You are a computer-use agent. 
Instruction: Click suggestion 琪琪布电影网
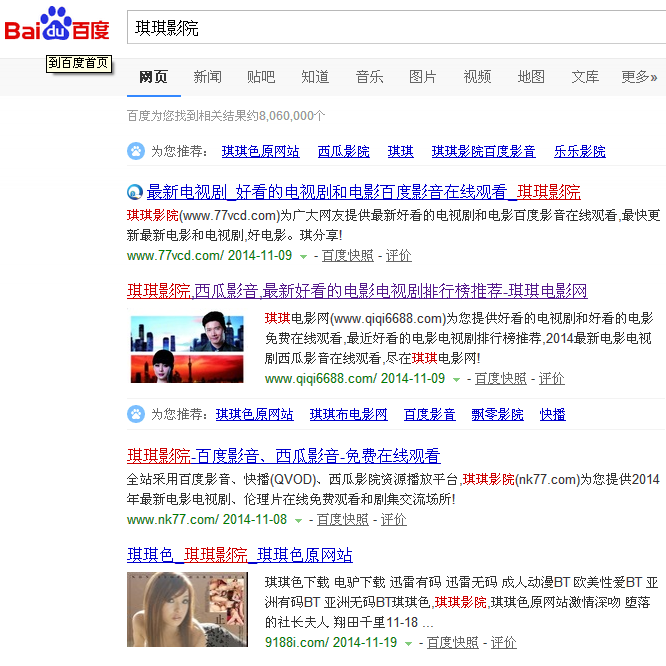[349, 414]
